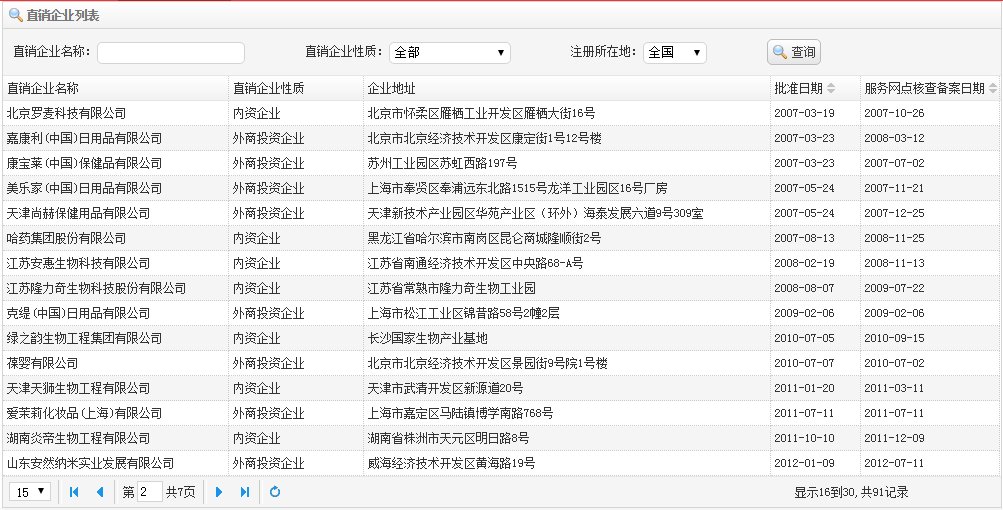This screenshot has height=510, width=1003.
Task: Click approval date 2007-03-19
Action: click(804, 113)
